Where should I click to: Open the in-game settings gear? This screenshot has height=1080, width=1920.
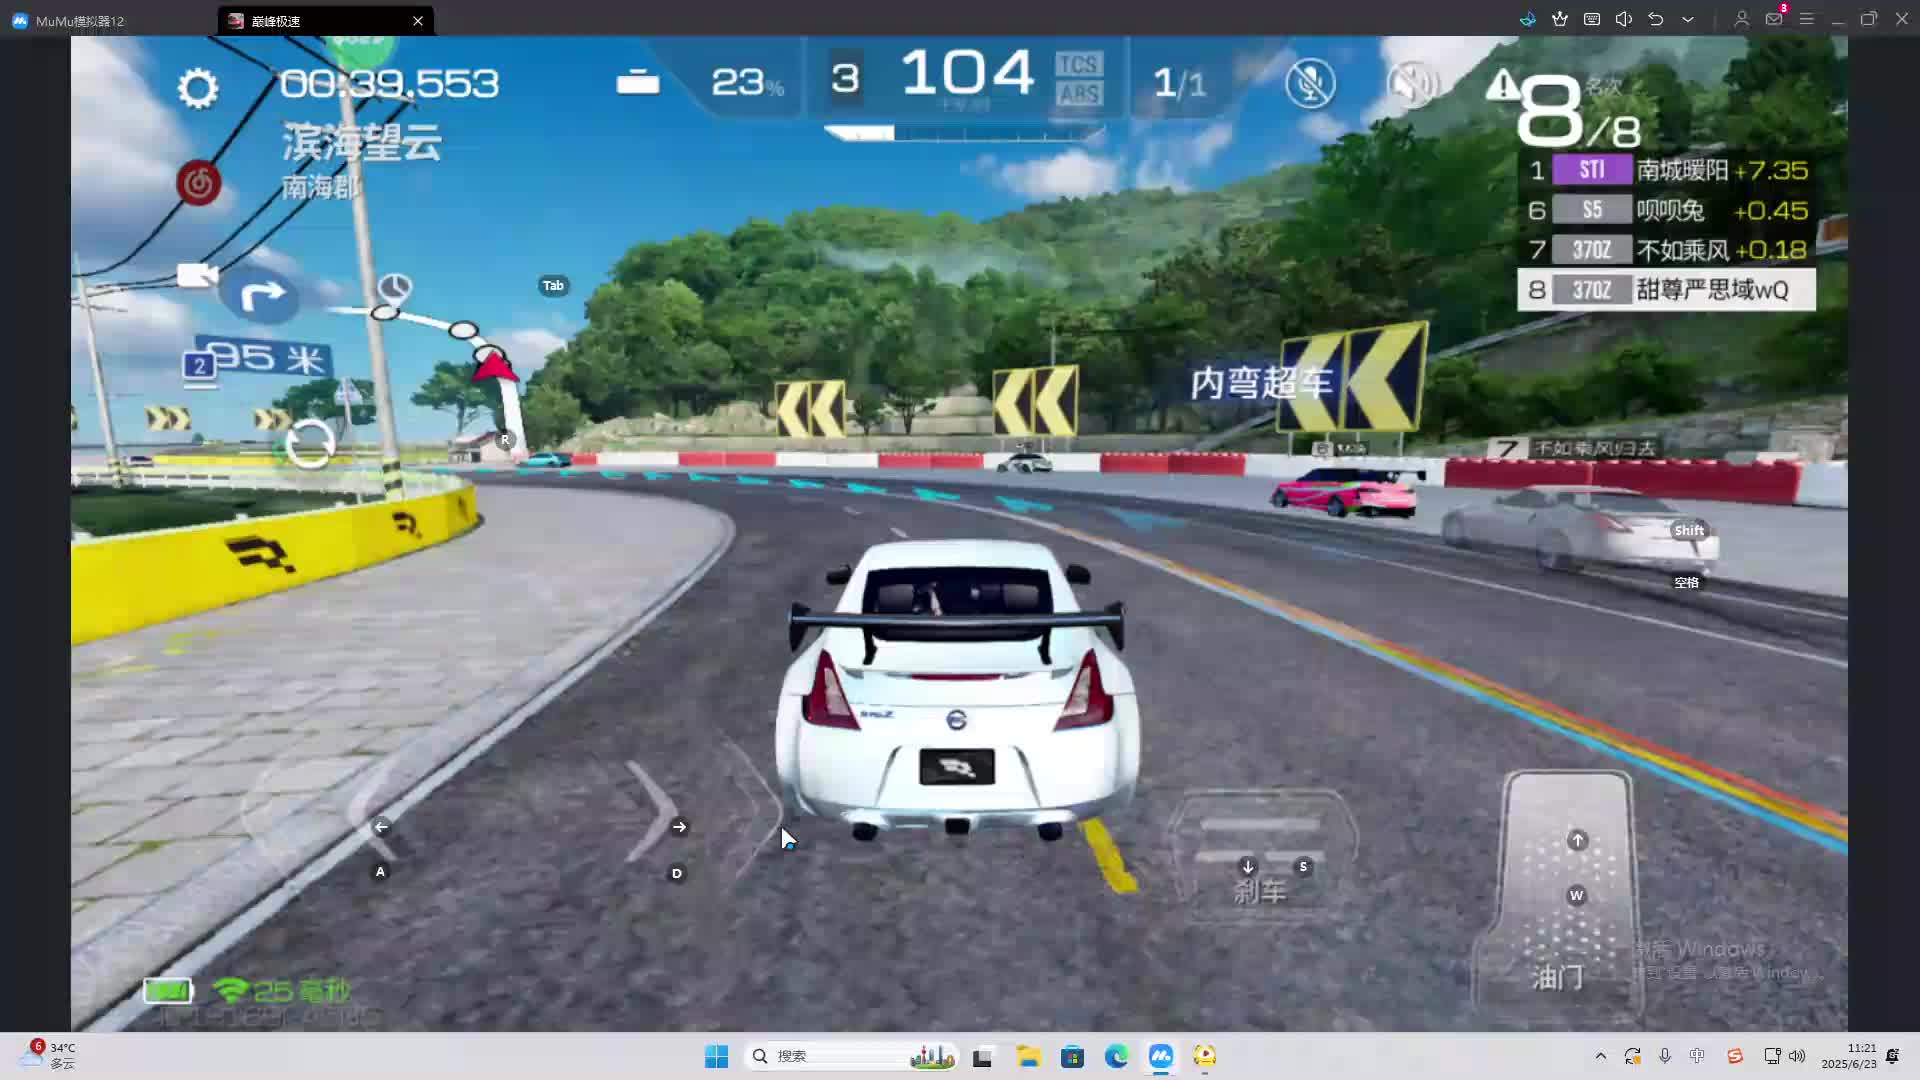(x=197, y=89)
